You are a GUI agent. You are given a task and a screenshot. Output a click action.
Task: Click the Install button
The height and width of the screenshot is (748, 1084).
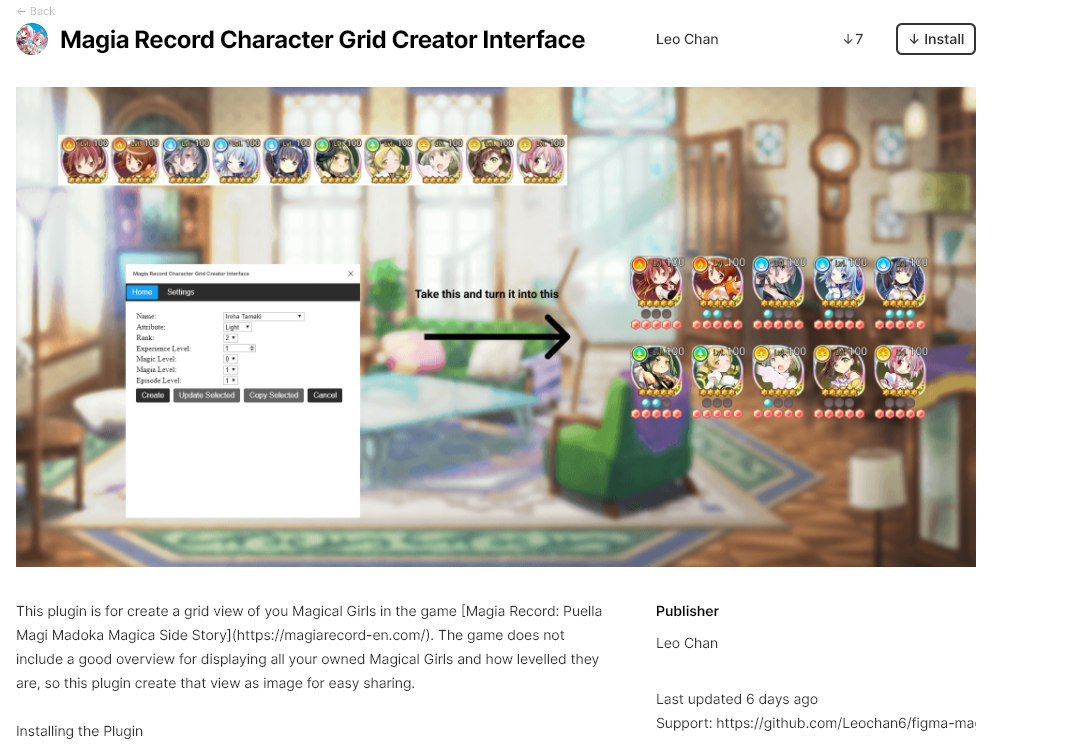click(x=935, y=39)
